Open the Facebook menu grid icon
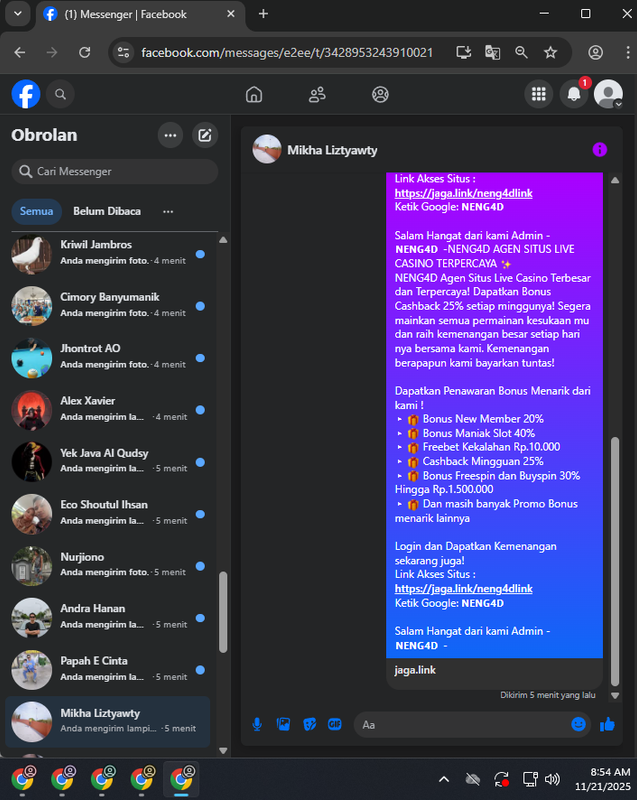 [539, 94]
